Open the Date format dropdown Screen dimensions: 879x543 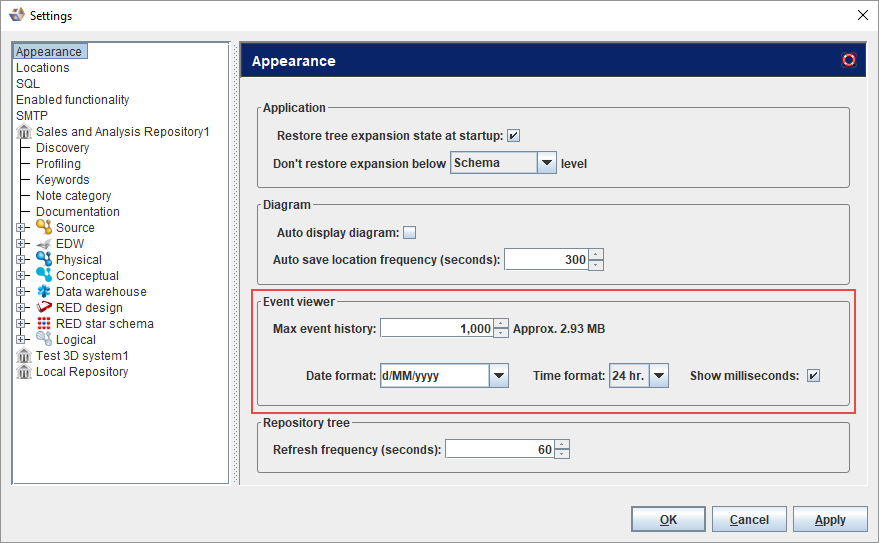click(499, 376)
